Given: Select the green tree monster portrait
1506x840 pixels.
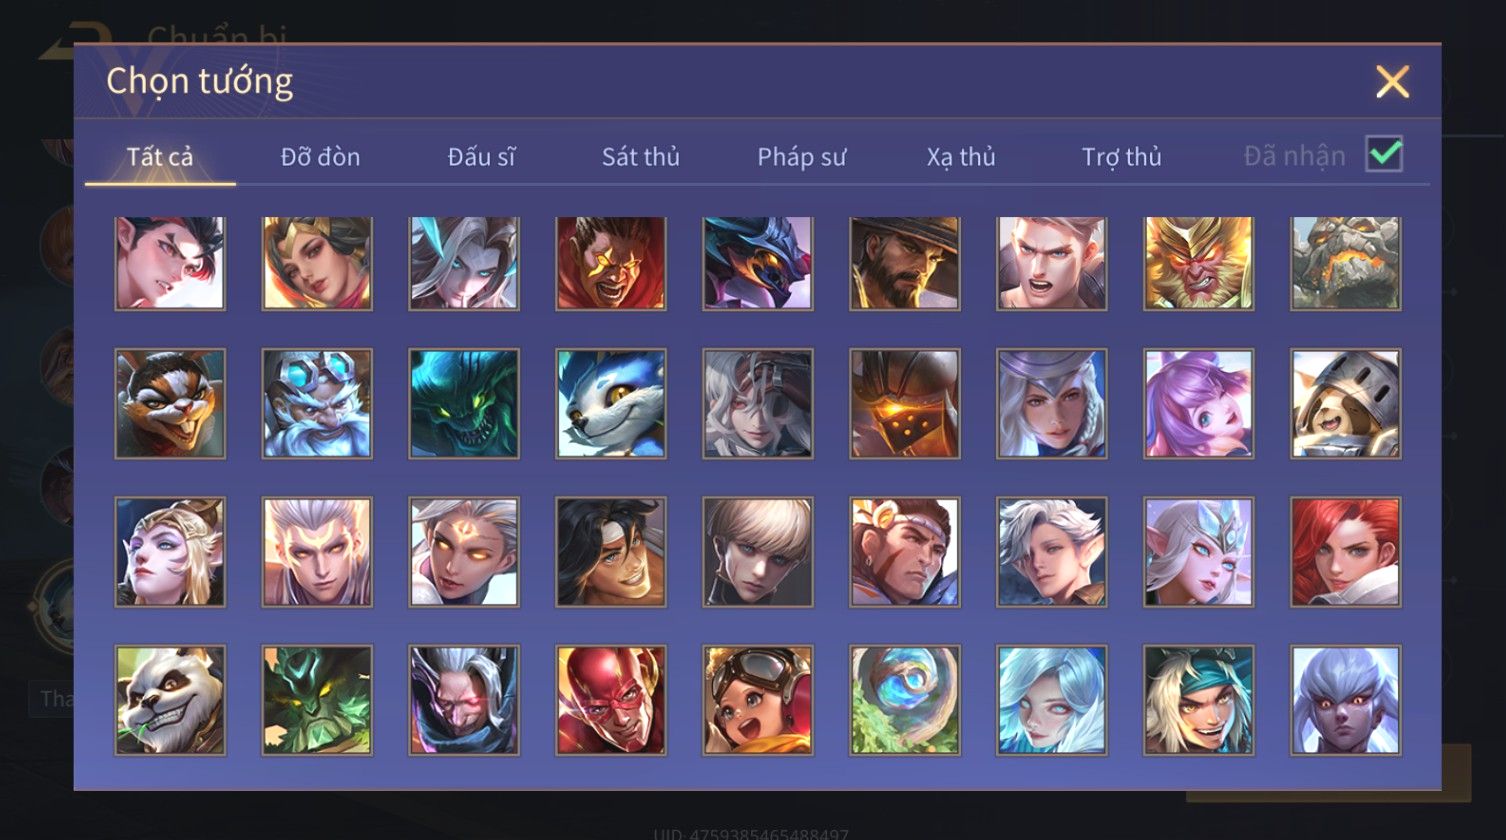Looking at the screenshot, I should [x=317, y=700].
